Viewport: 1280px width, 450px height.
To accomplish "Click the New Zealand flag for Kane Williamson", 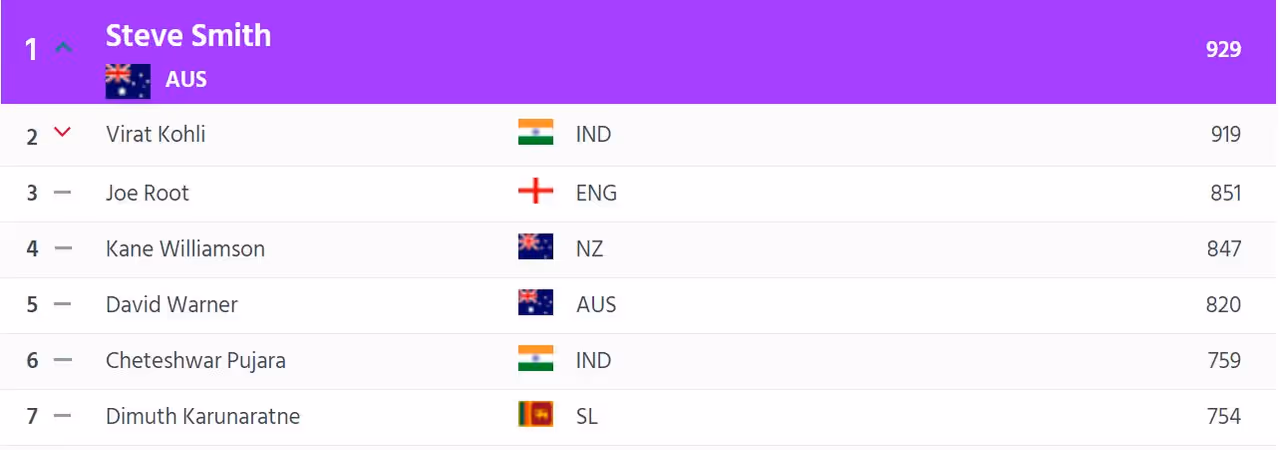I will click(x=535, y=248).
